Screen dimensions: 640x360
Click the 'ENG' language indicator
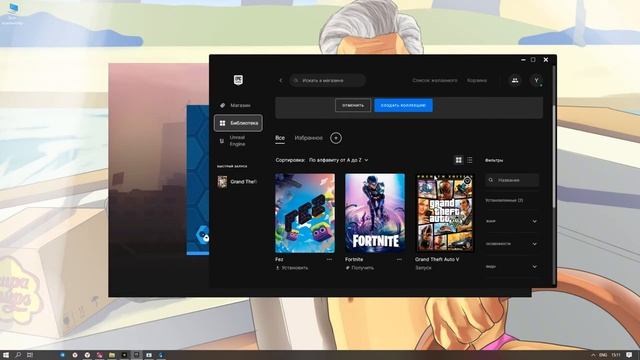point(603,355)
